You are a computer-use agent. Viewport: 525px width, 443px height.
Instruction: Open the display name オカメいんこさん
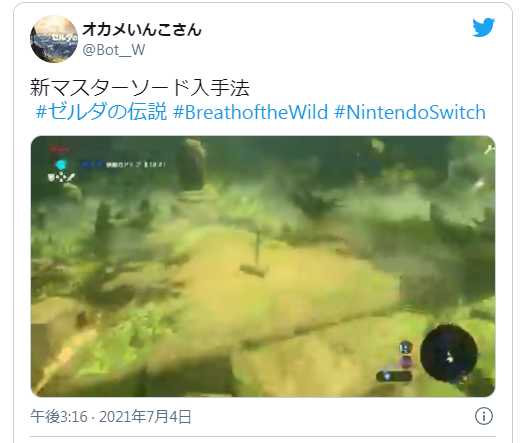142,29
